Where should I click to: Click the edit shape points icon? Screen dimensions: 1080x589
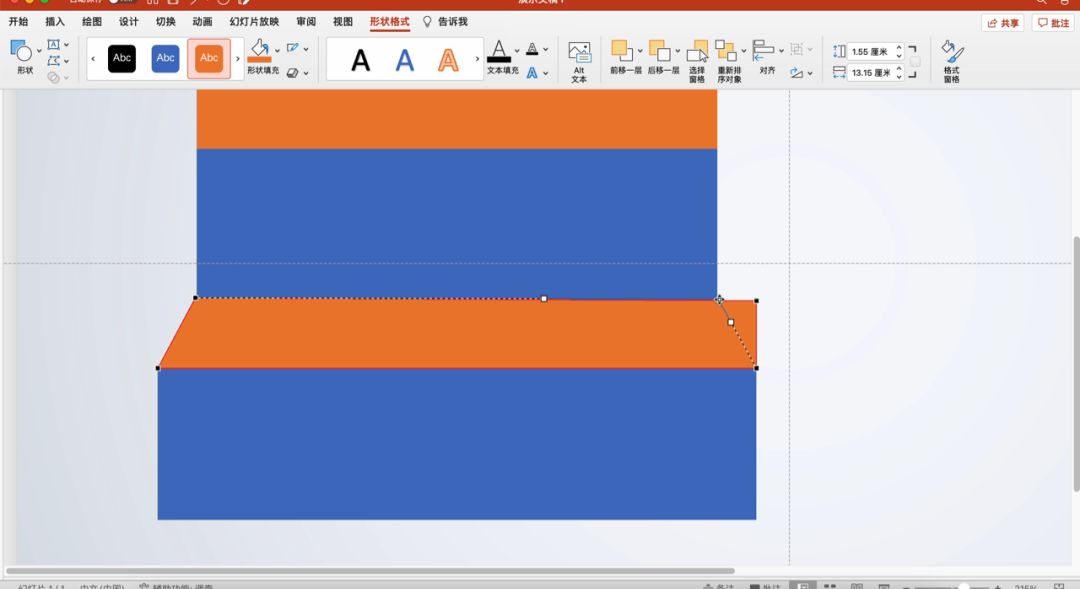54,61
